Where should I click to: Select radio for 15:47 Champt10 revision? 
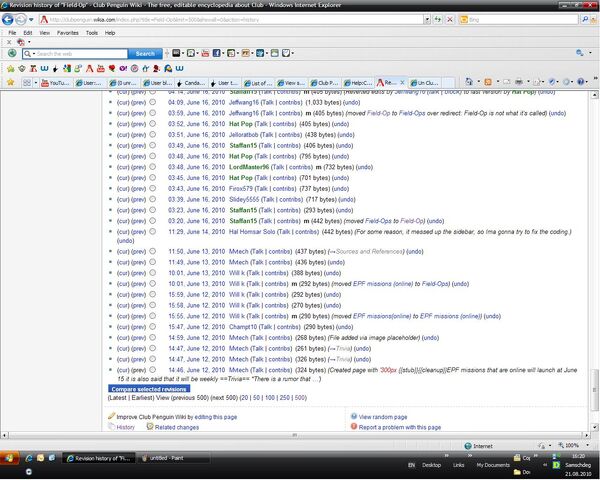pyautogui.click(x=152, y=327)
